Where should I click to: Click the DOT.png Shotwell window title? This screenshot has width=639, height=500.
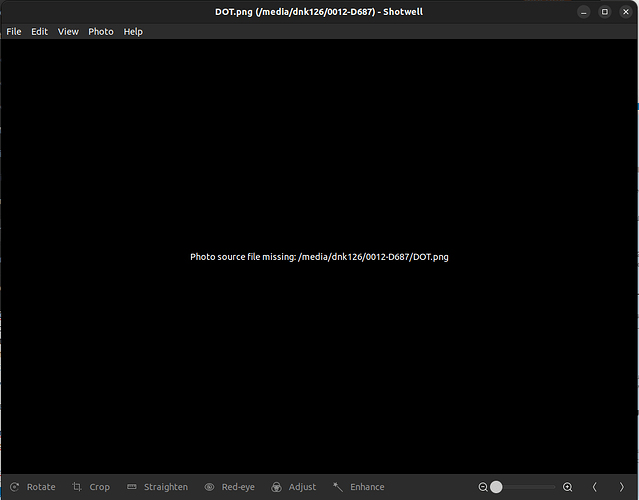point(319,12)
